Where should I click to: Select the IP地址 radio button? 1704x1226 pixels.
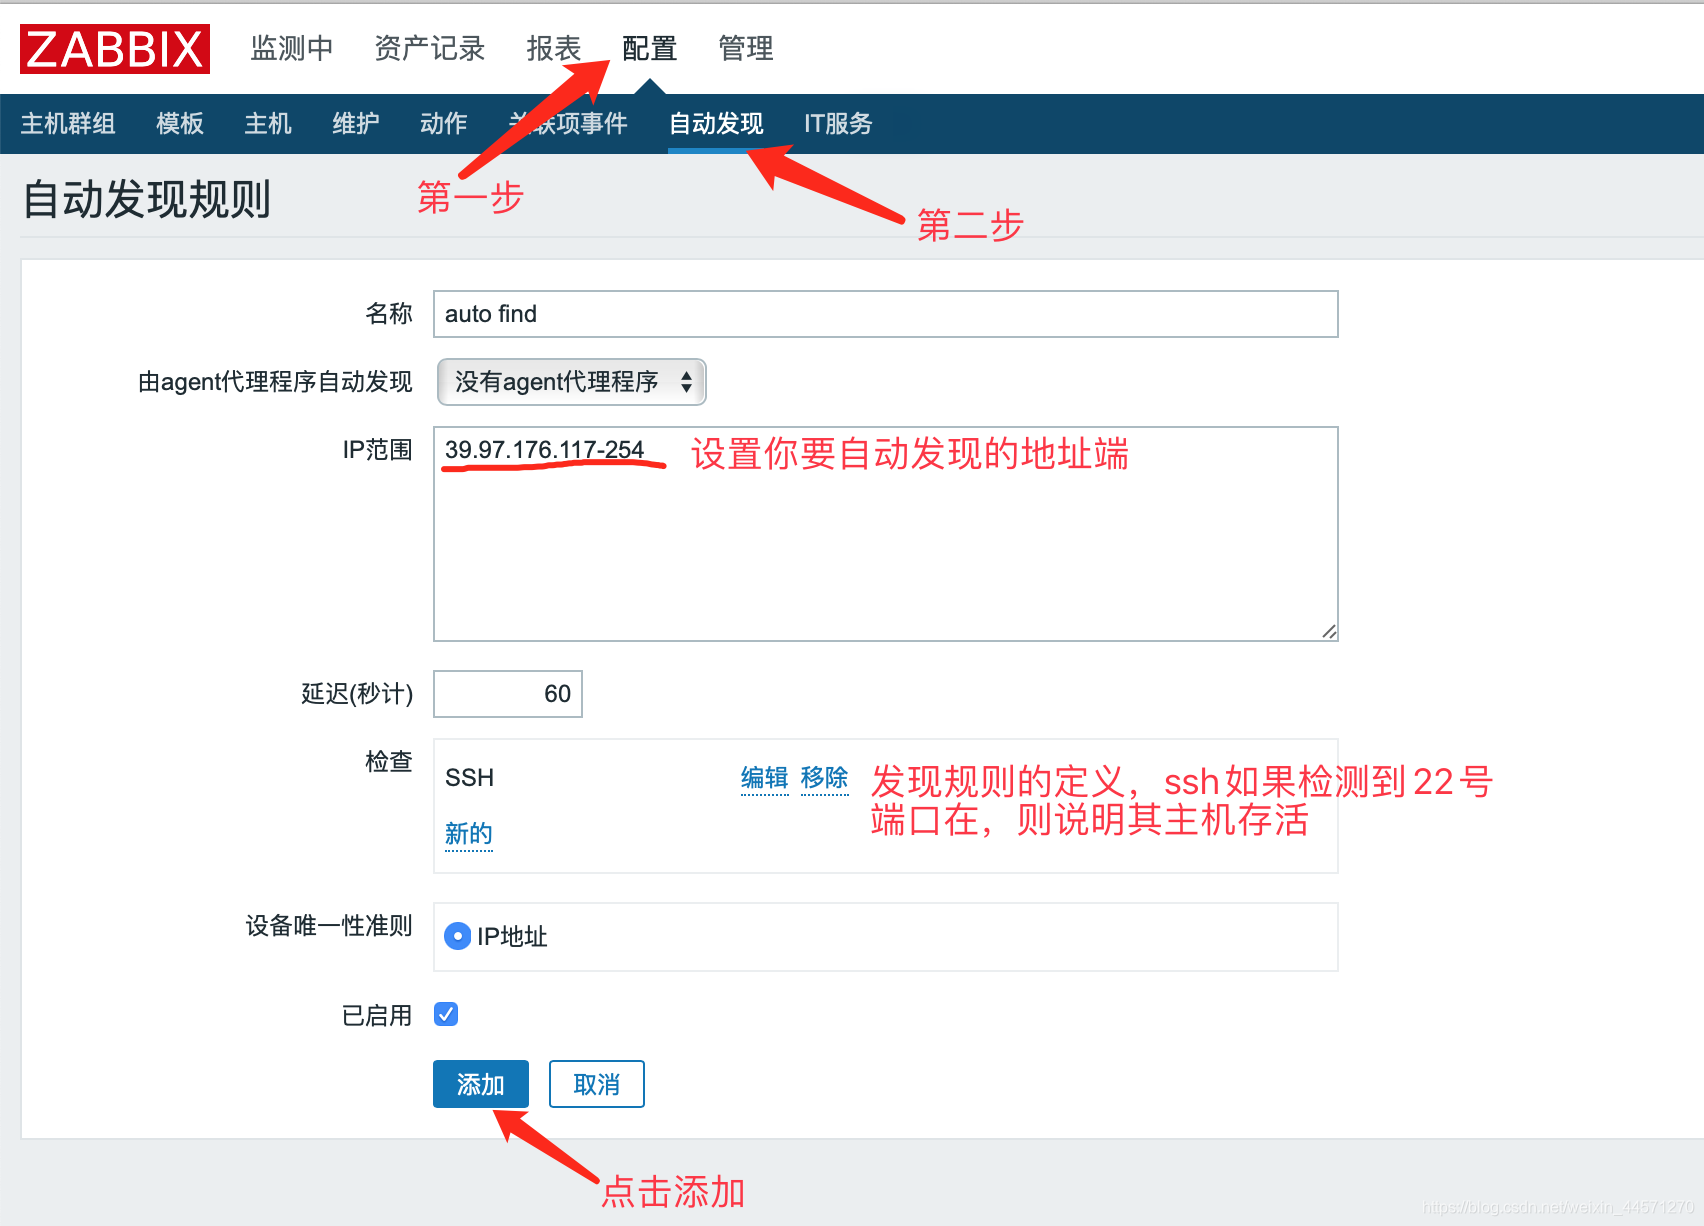click(457, 936)
